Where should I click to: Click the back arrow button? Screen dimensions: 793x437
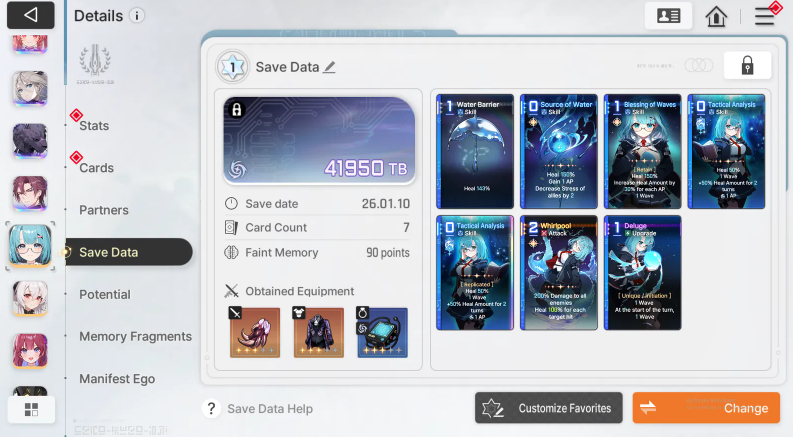point(30,15)
